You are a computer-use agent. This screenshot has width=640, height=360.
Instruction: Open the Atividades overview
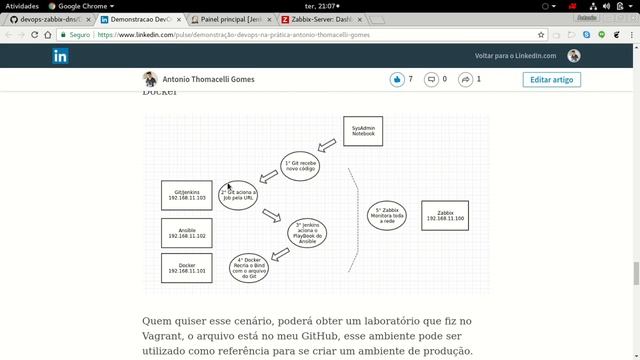[22, 6]
